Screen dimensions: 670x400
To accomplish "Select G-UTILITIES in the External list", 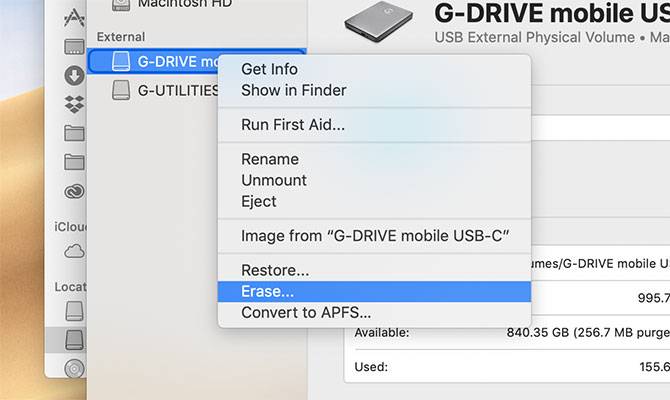I will (x=178, y=90).
